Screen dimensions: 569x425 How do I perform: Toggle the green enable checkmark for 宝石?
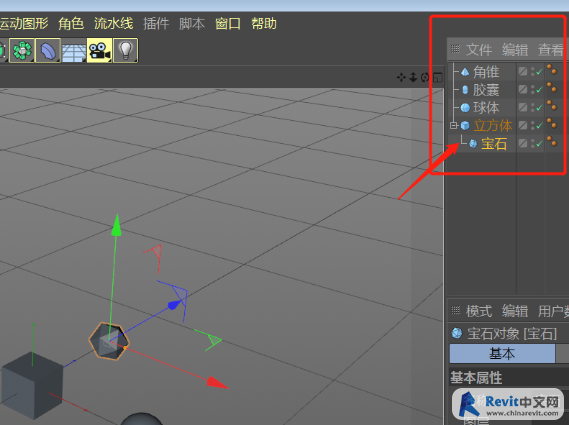tap(539, 144)
